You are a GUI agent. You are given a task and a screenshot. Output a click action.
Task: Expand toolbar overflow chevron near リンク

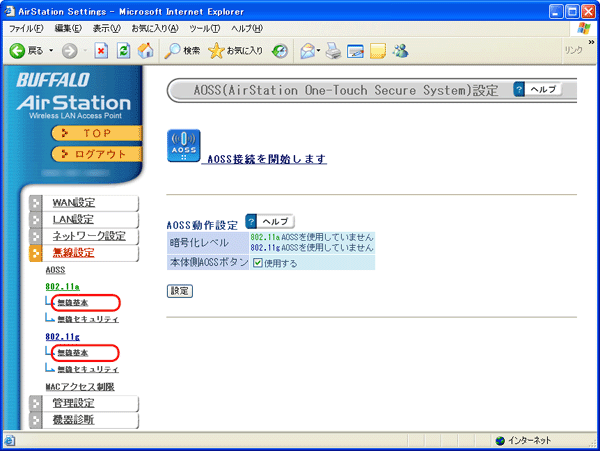click(591, 42)
